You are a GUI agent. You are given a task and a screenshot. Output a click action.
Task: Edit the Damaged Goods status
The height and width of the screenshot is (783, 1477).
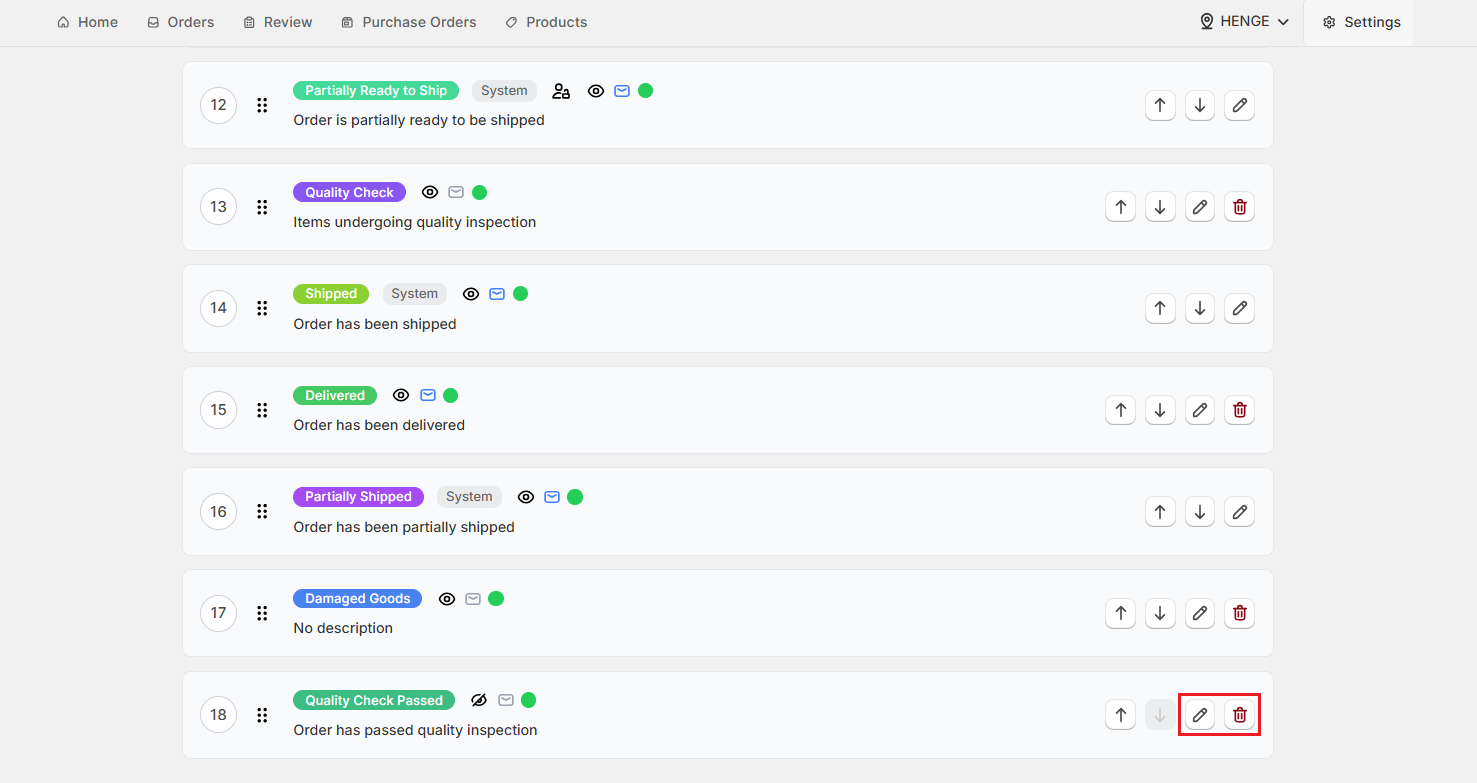[x=1200, y=613]
